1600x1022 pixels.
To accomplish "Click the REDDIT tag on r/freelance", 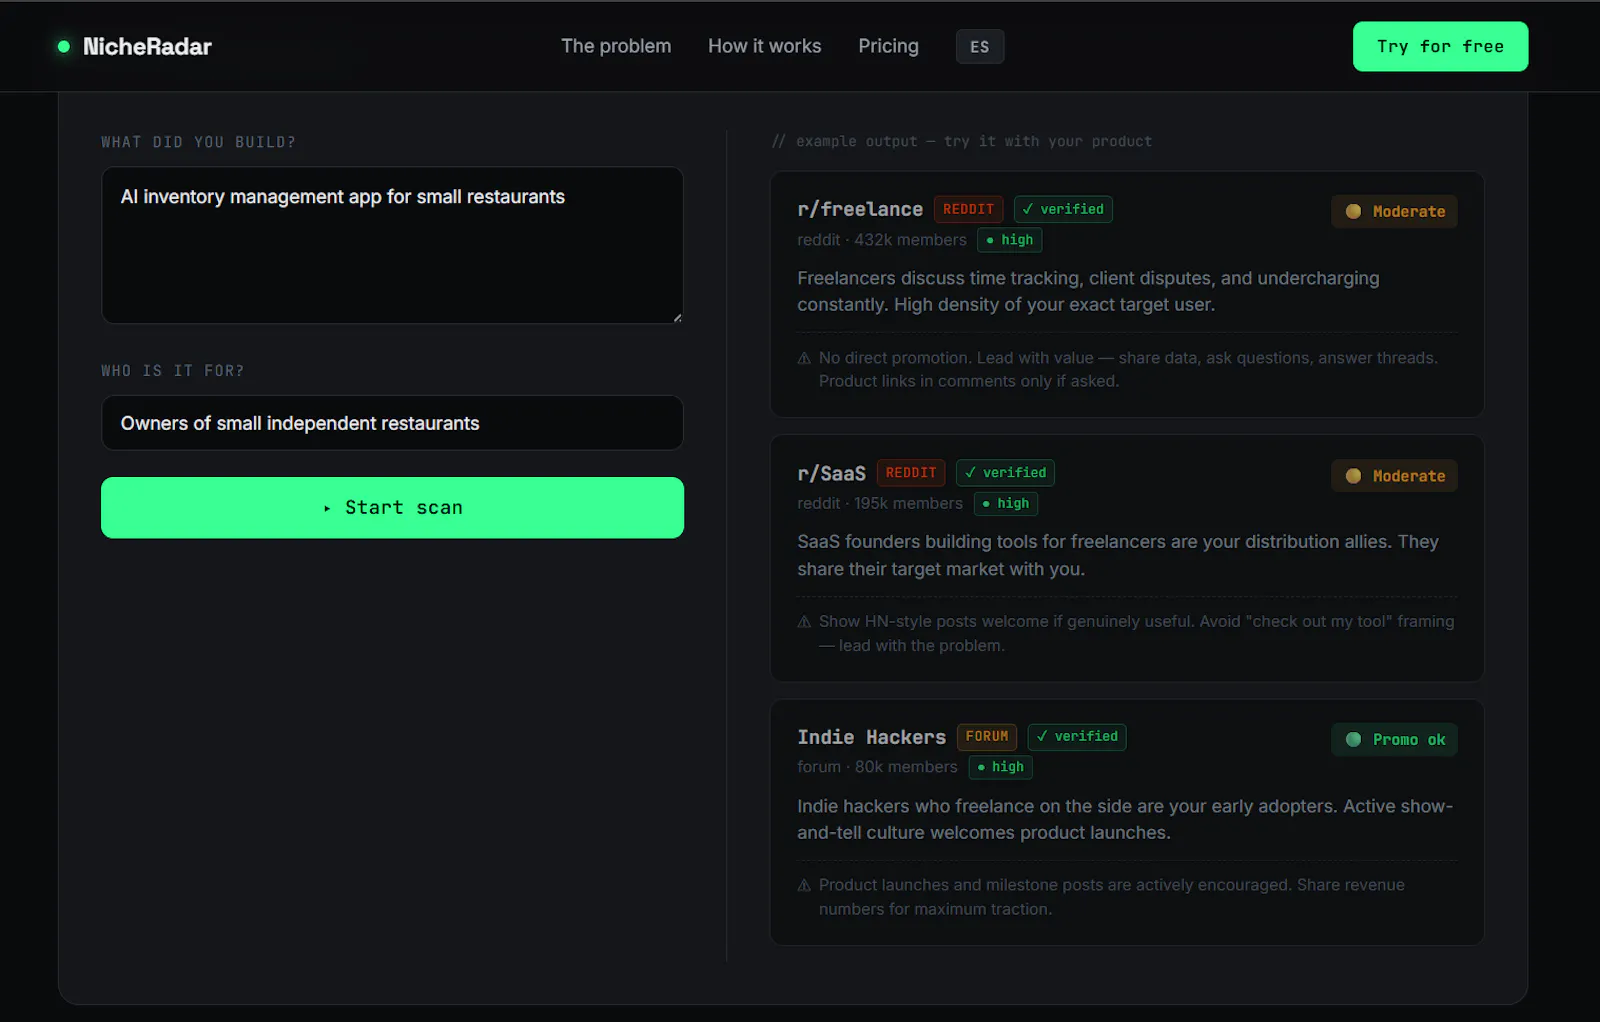I will pos(968,209).
